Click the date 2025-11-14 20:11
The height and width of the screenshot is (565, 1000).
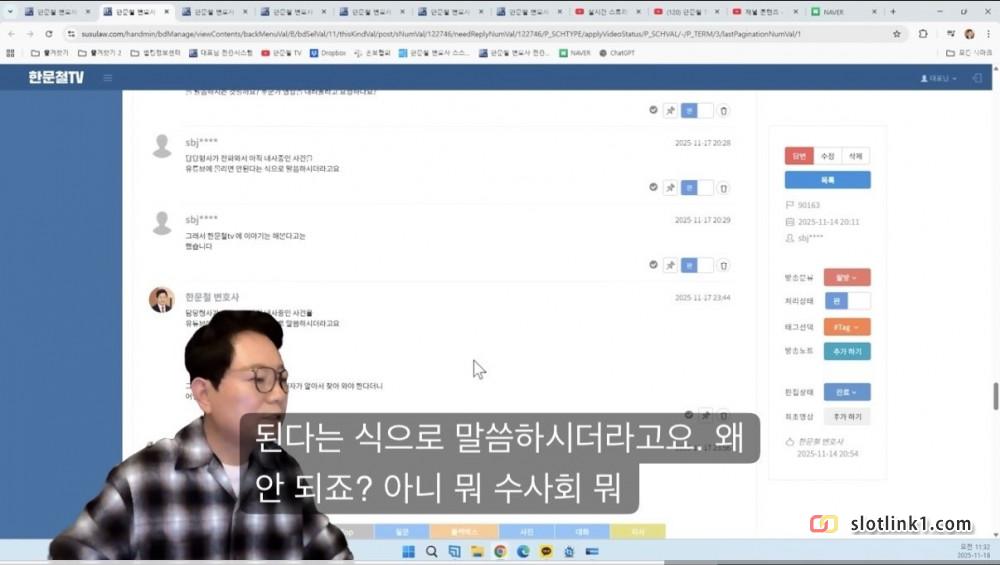(x=828, y=222)
